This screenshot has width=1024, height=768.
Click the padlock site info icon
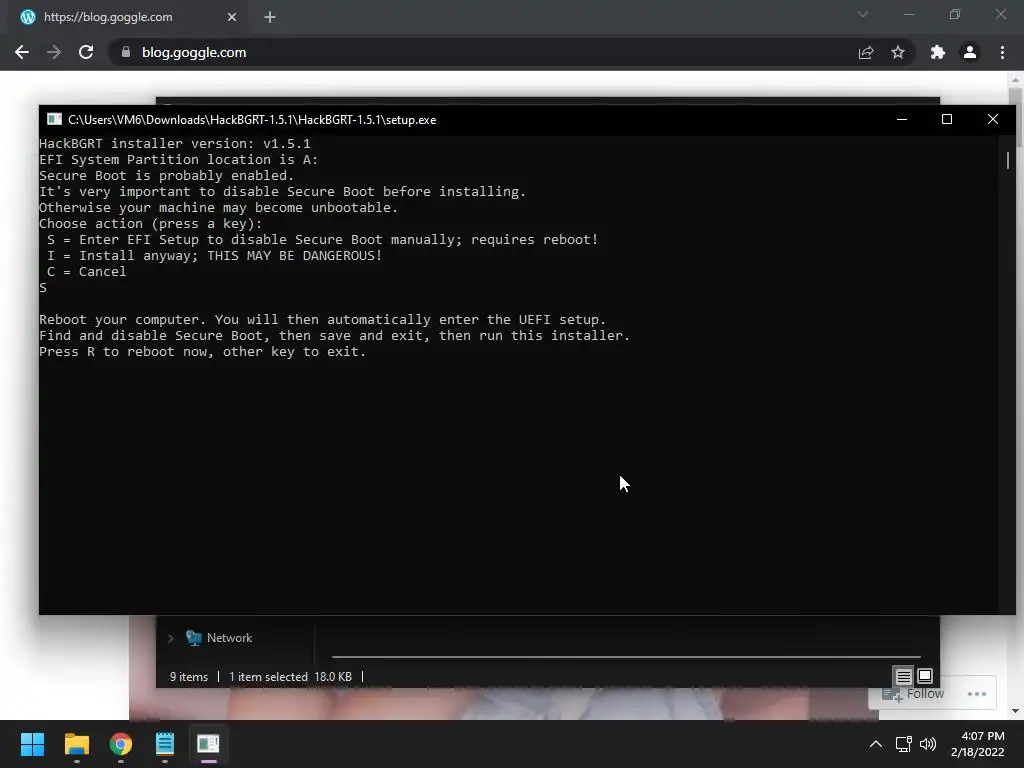tap(126, 52)
